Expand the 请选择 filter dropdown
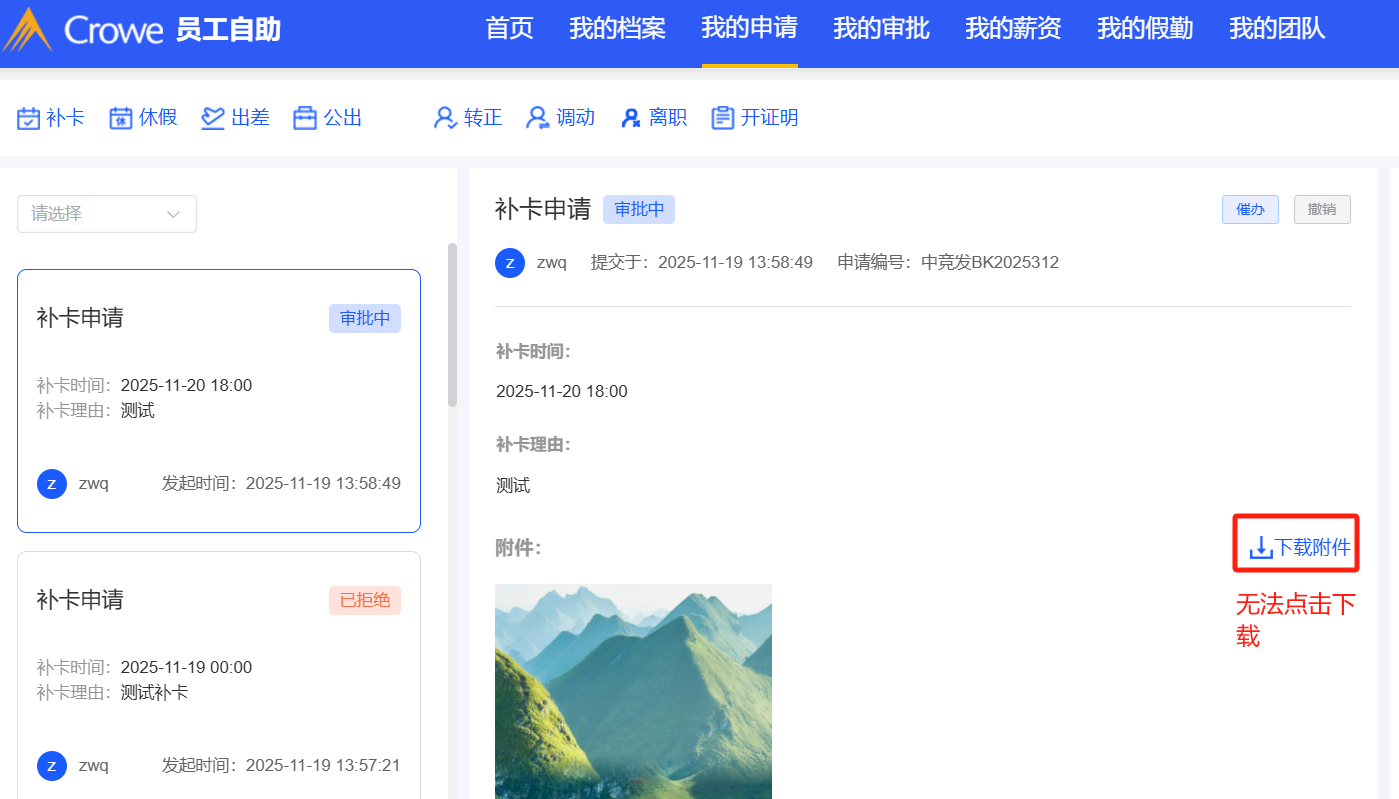The image size is (1399, 799). (x=107, y=214)
